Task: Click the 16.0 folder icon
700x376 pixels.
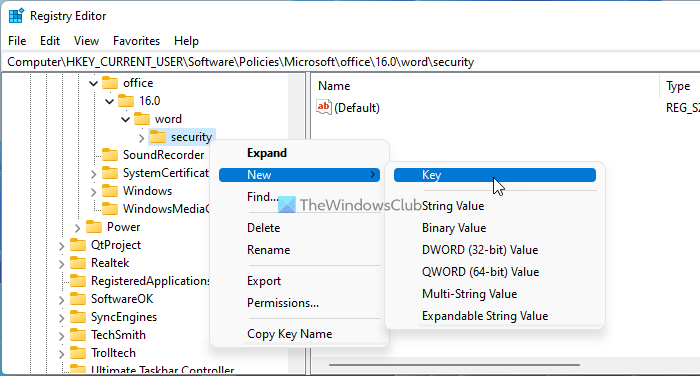Action: click(x=126, y=101)
